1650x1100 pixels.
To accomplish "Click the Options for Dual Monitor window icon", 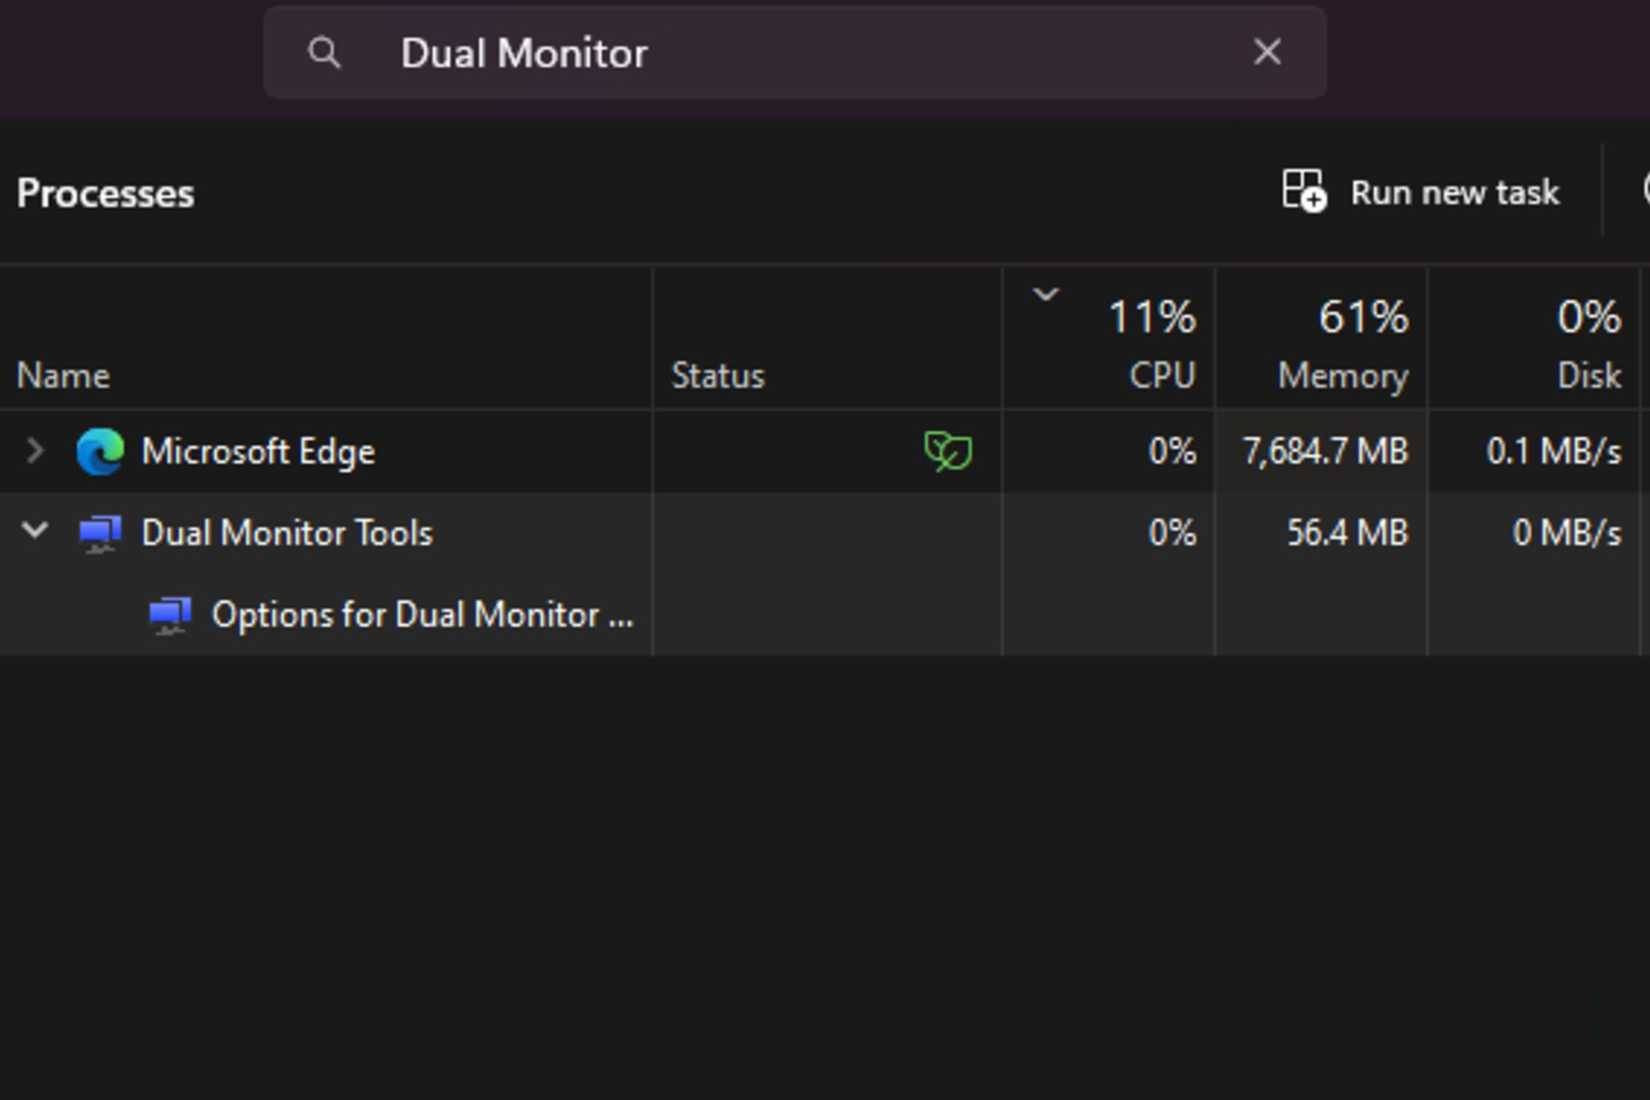I will pos(171,615).
